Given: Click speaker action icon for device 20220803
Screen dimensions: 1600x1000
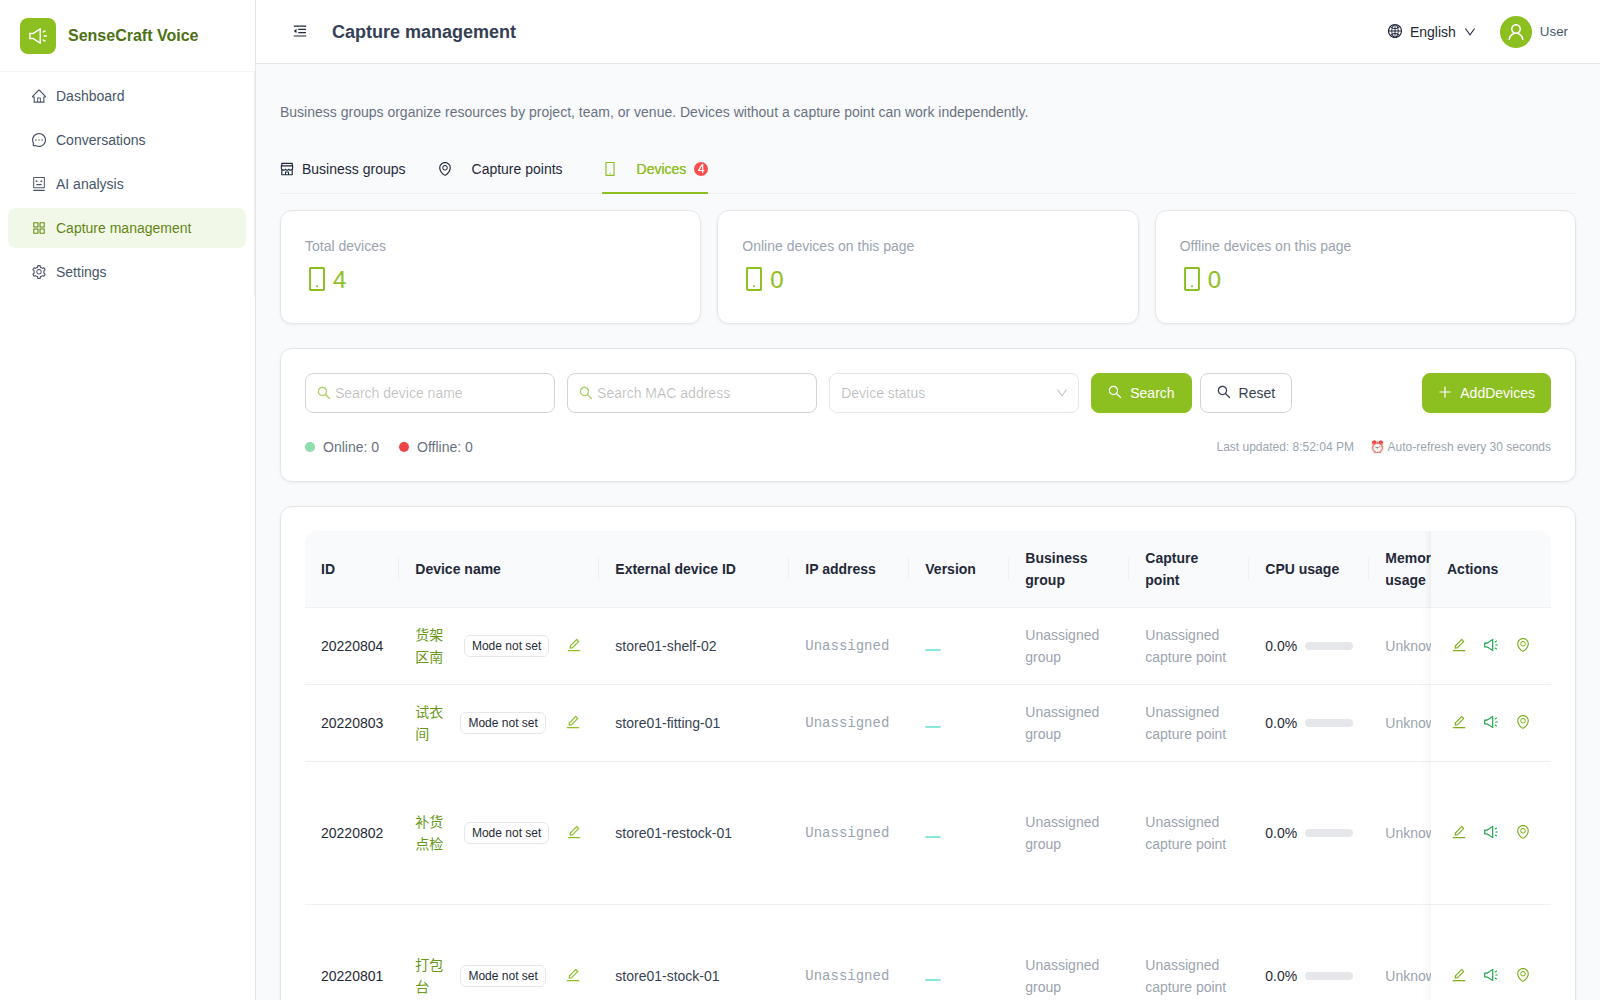Looking at the screenshot, I should (x=1491, y=722).
